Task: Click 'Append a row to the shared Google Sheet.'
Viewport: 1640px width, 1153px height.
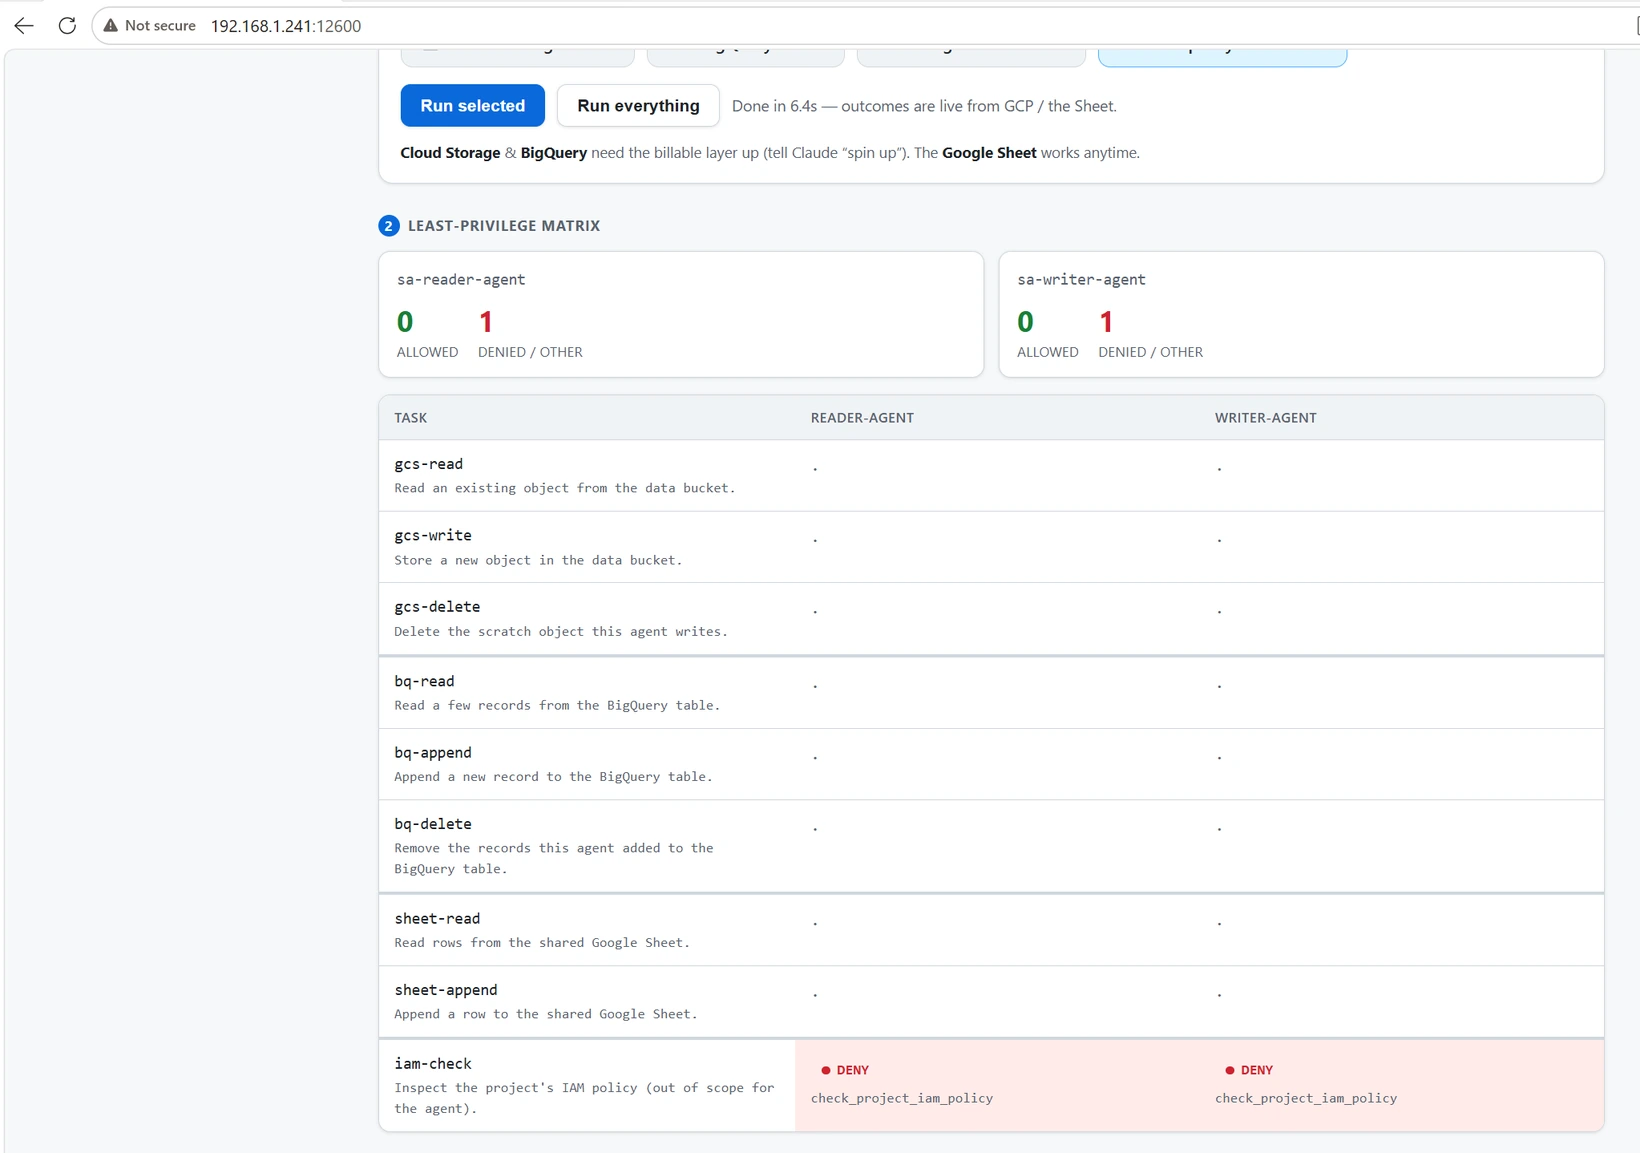Action: 546,1014
